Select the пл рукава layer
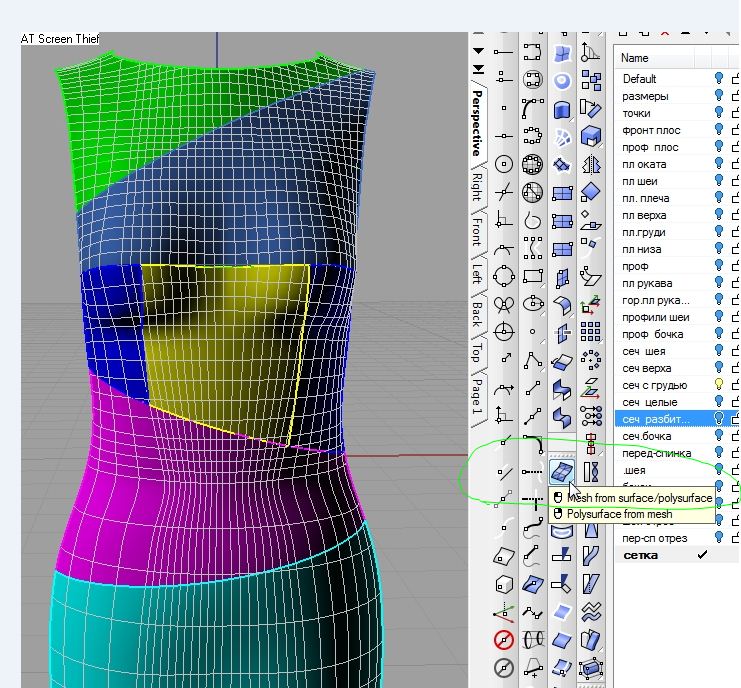Viewport: 741px width, 688px height. click(x=647, y=283)
